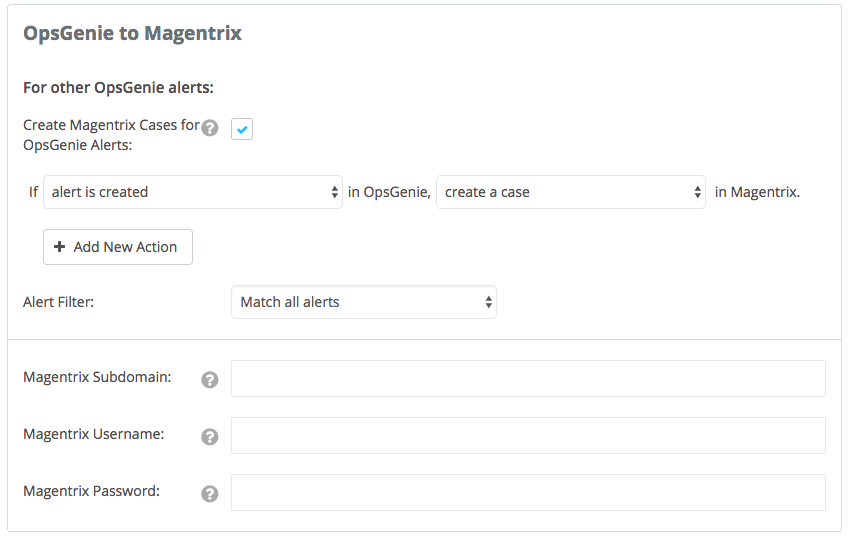Focus the Magentrix Password input field

(528, 493)
